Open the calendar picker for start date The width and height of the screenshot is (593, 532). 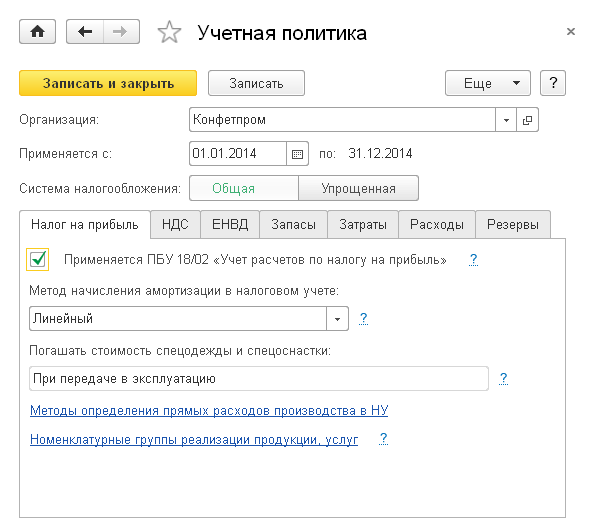[x=297, y=154]
